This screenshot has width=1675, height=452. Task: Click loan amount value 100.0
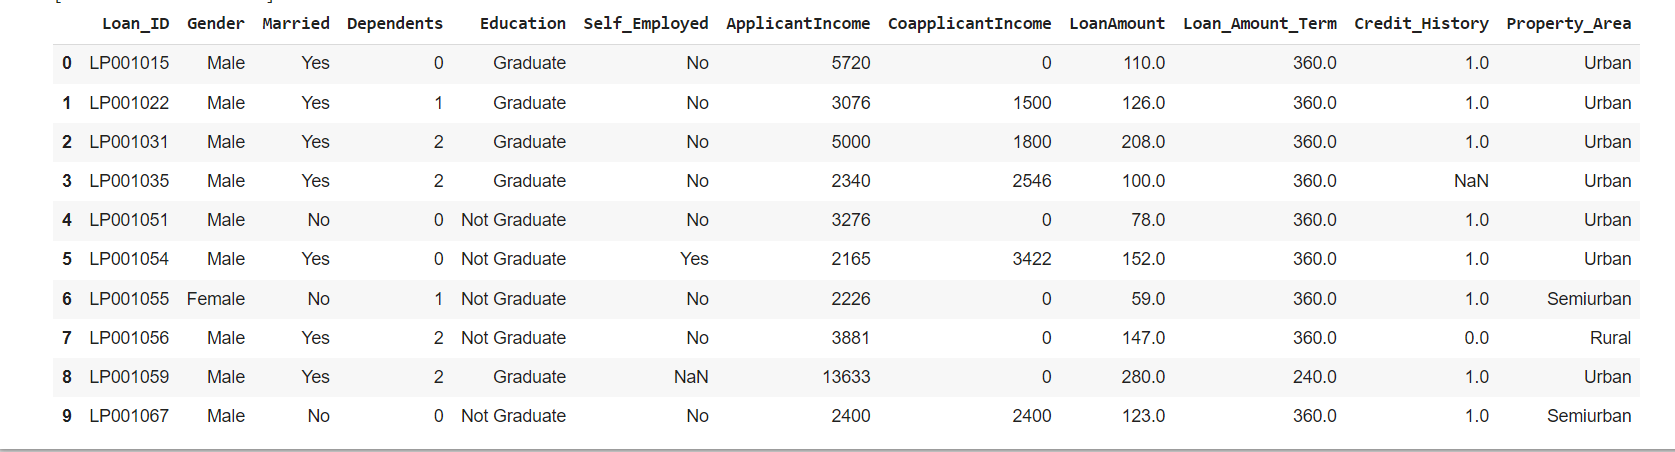1144,181
